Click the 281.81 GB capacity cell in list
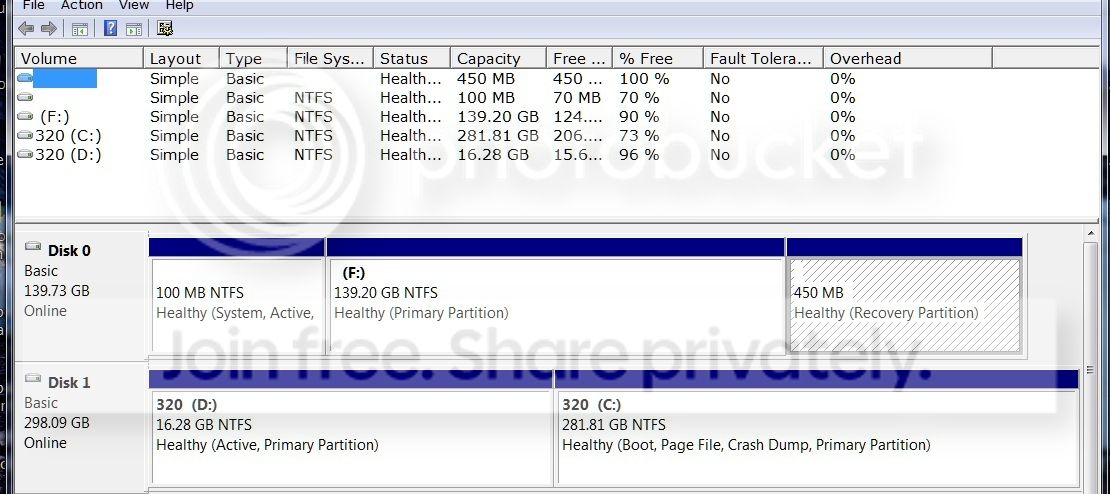 pos(498,136)
